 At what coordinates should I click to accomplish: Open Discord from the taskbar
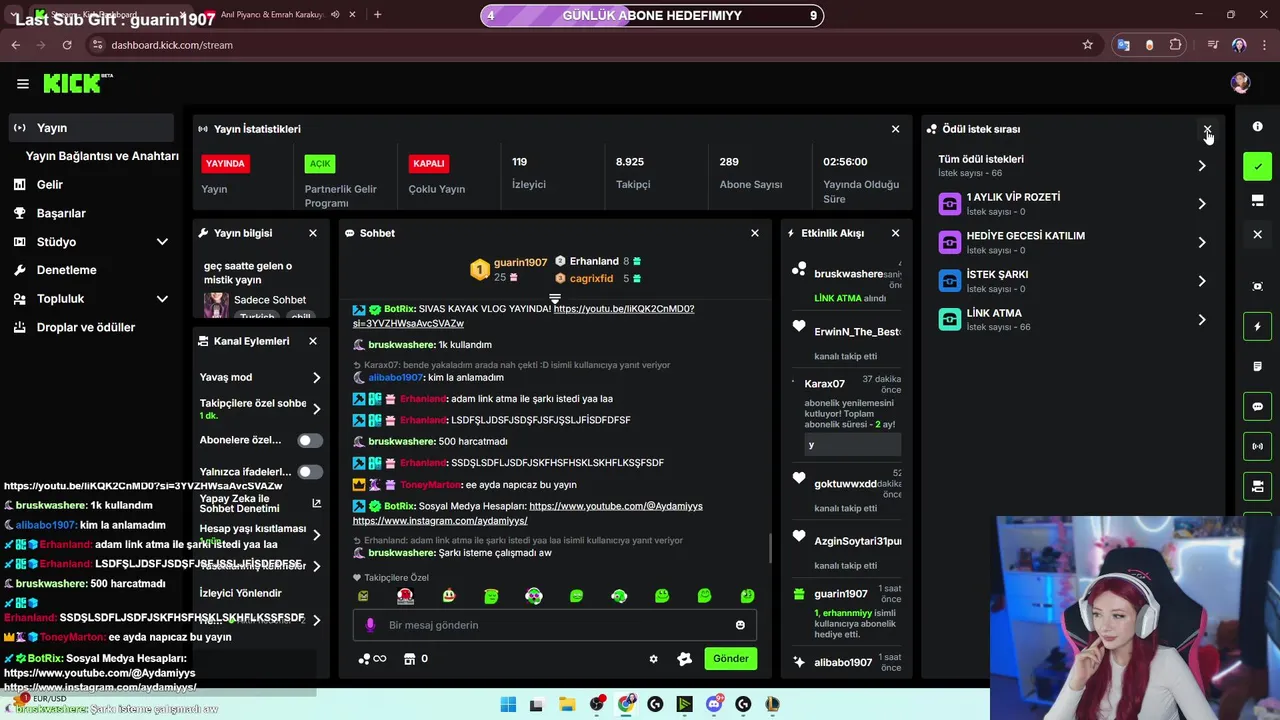[714, 704]
